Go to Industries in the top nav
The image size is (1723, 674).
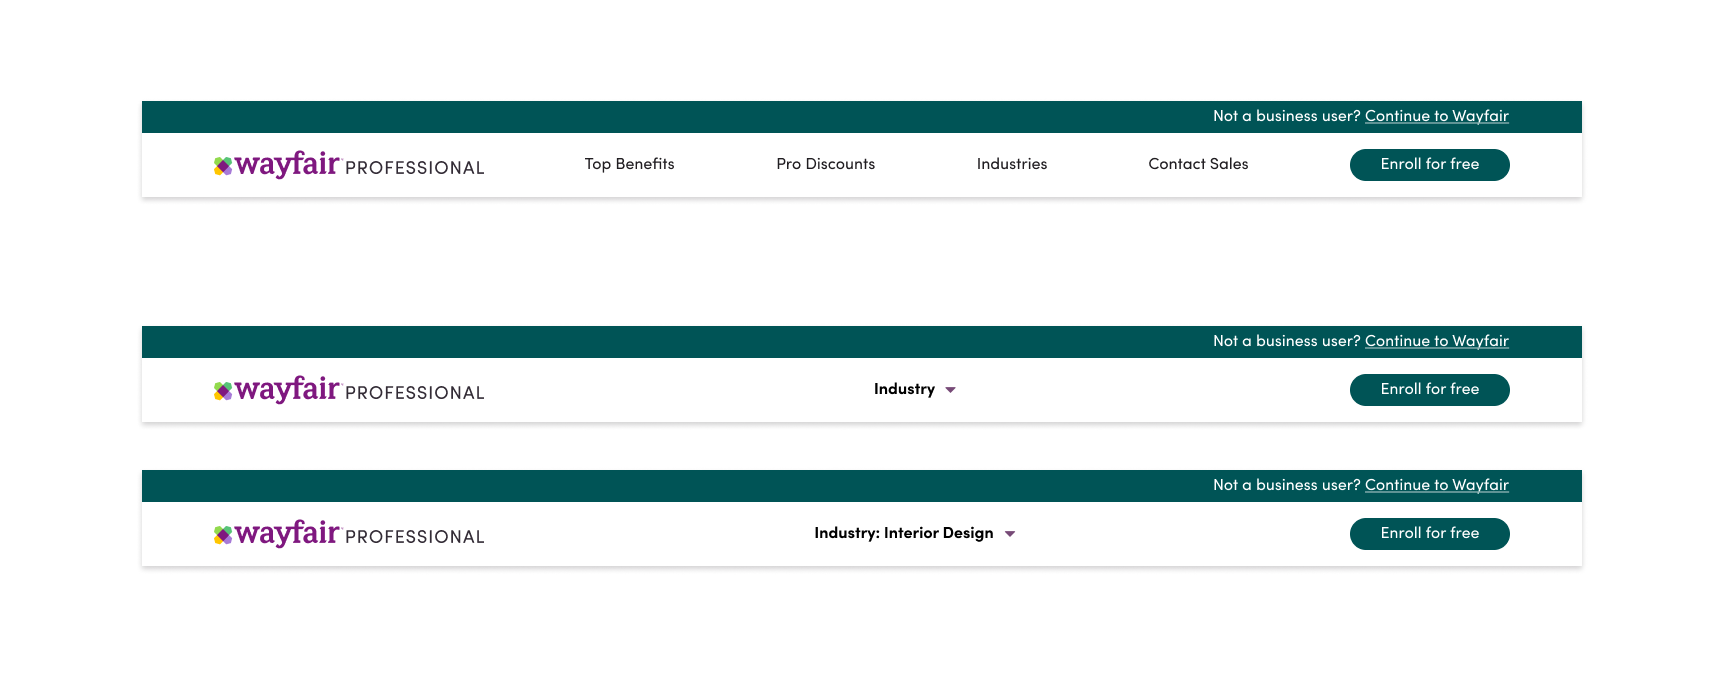click(1012, 164)
